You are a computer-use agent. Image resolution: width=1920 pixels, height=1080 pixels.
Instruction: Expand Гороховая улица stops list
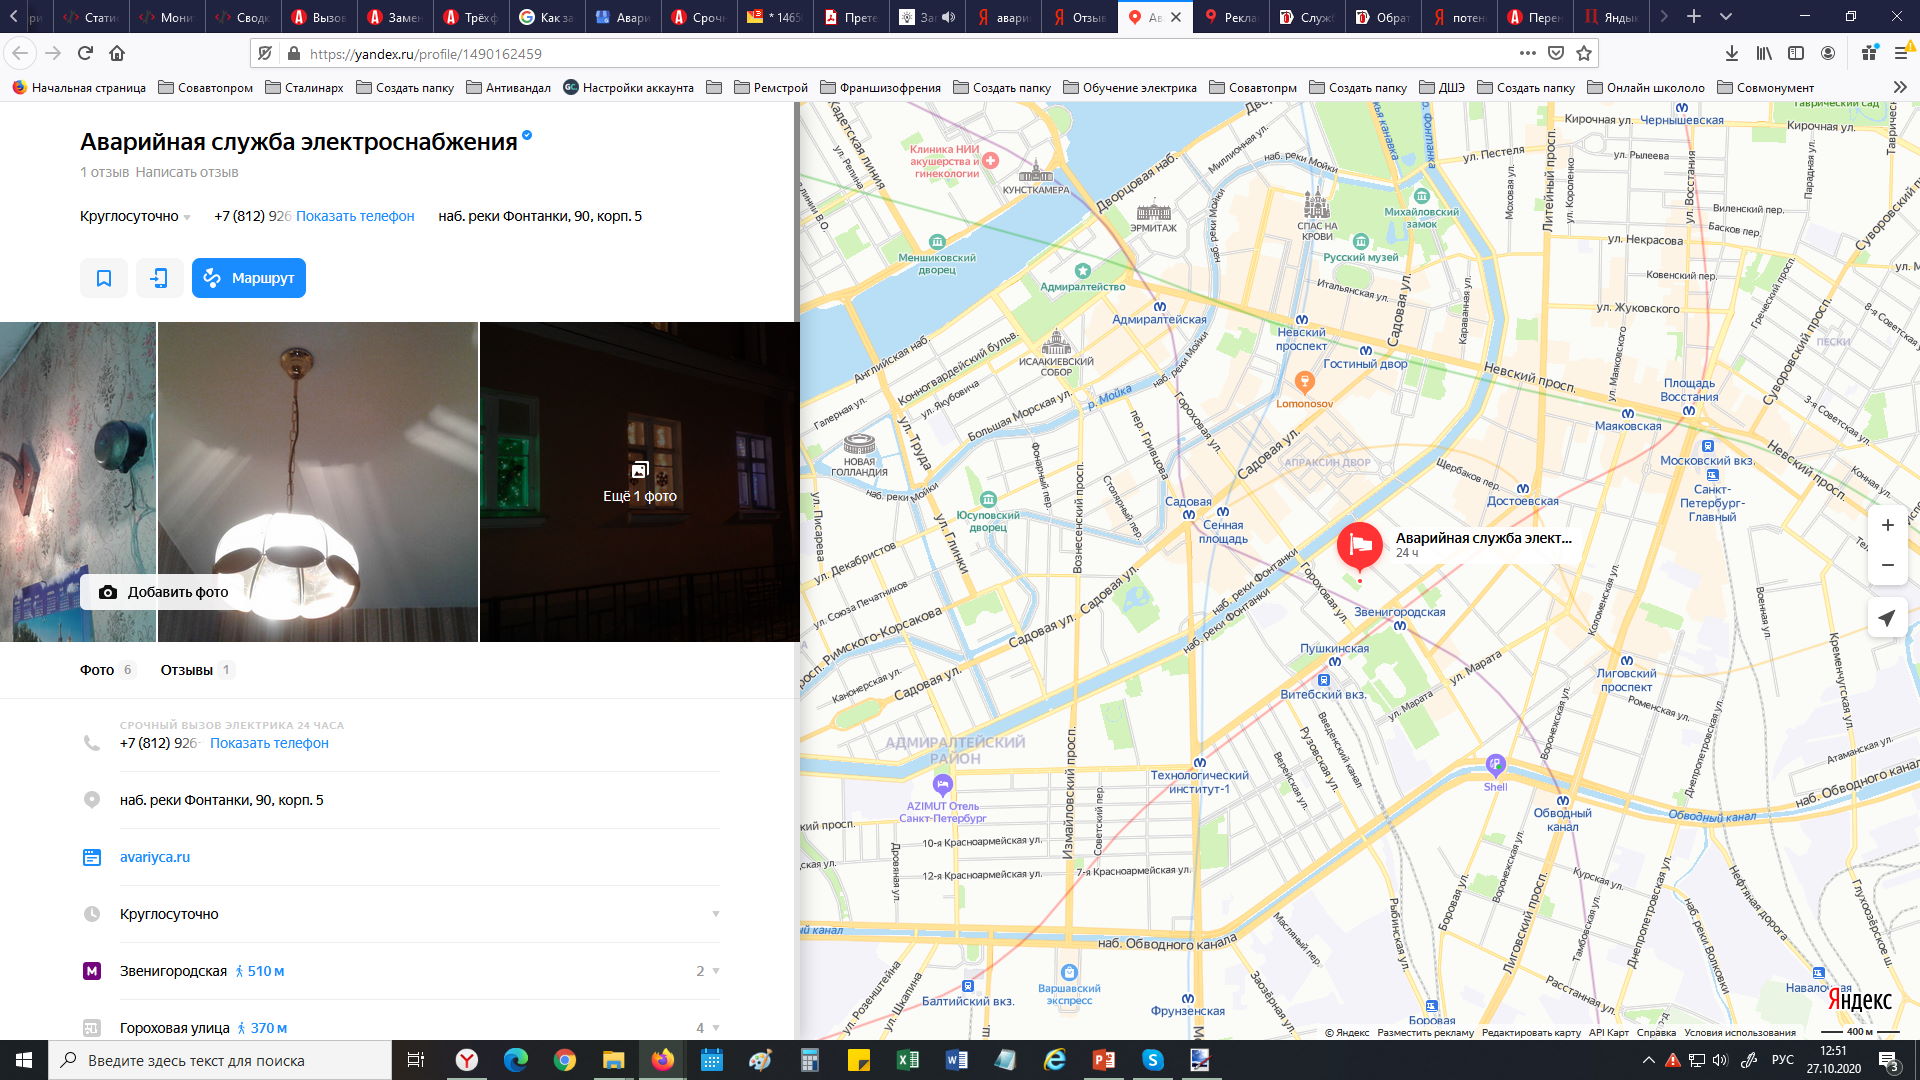point(715,1028)
